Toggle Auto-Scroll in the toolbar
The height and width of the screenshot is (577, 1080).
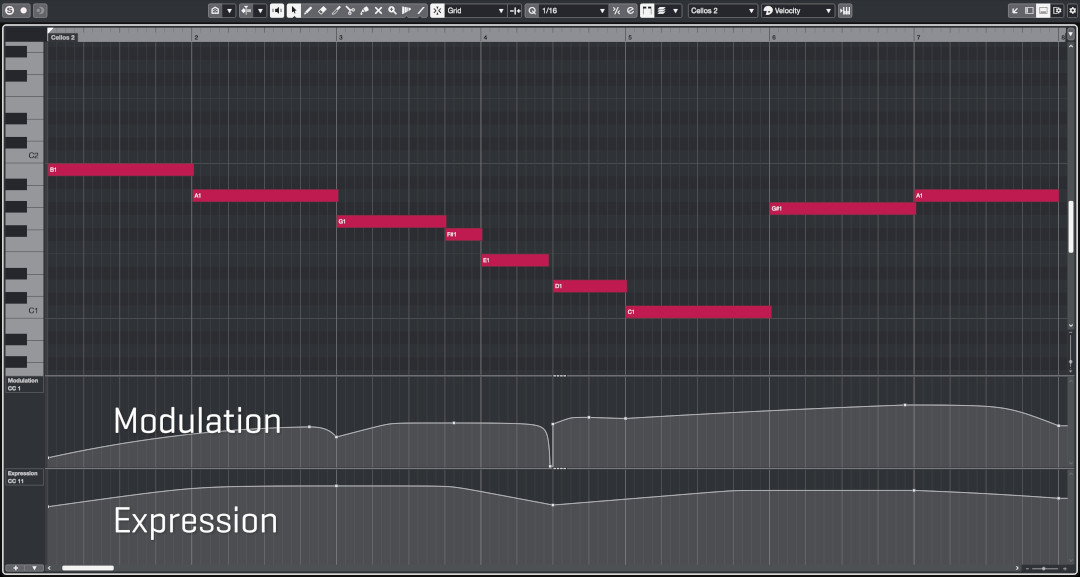[246, 11]
